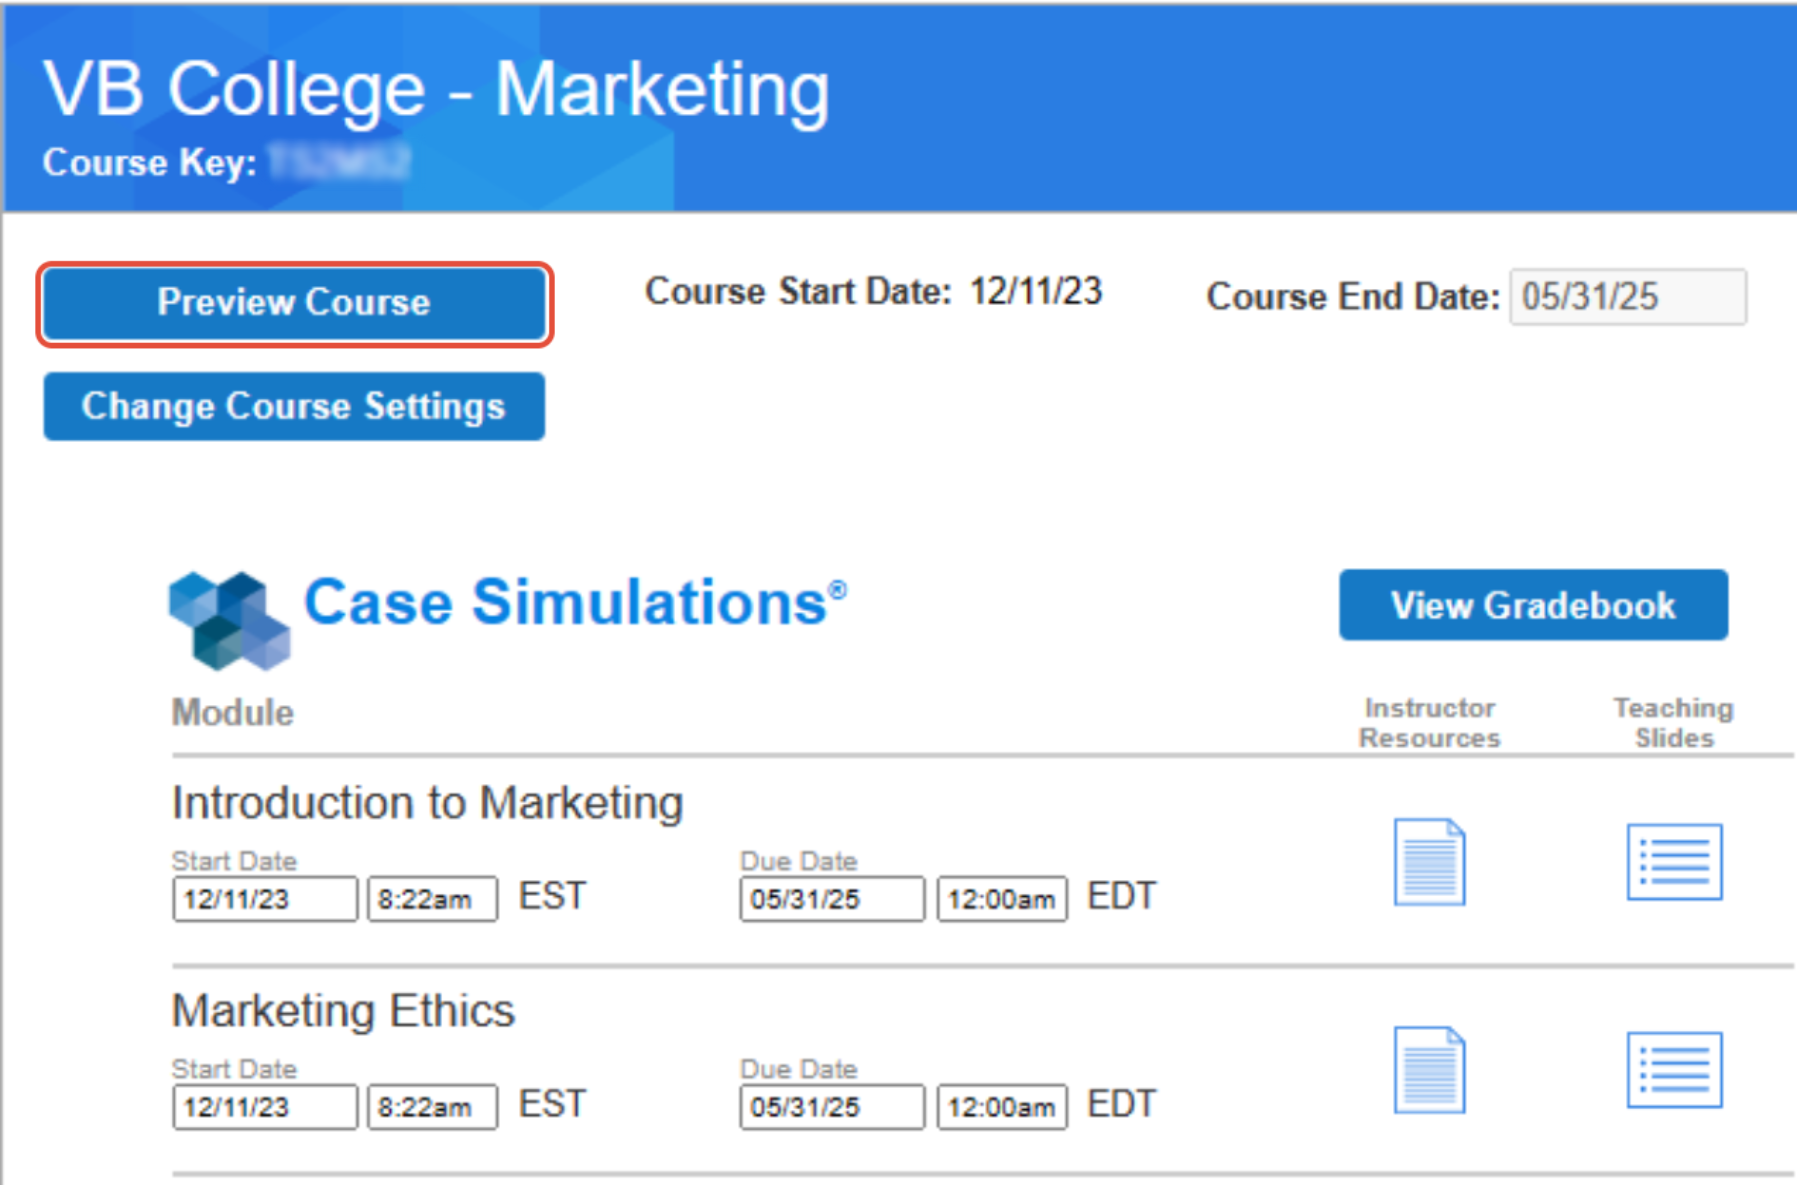Select the Course End Date field
This screenshot has width=1797, height=1185.
1628,296
